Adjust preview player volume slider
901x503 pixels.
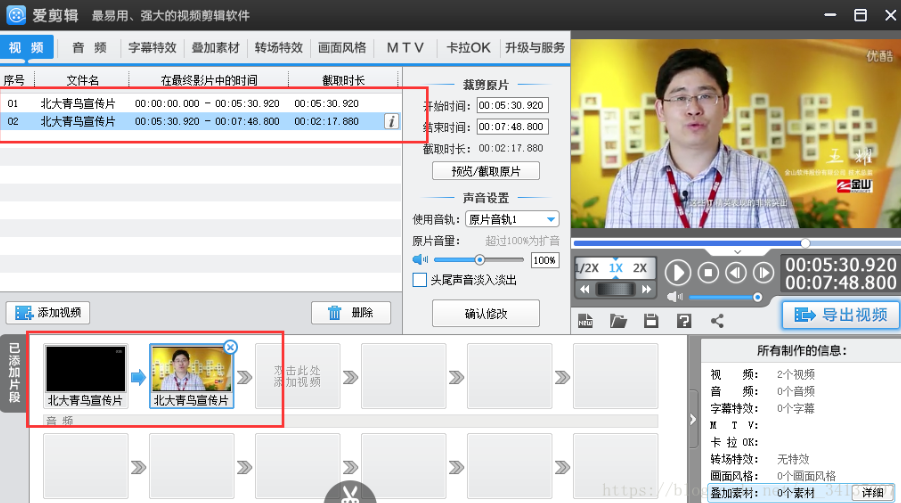[x=757, y=297]
